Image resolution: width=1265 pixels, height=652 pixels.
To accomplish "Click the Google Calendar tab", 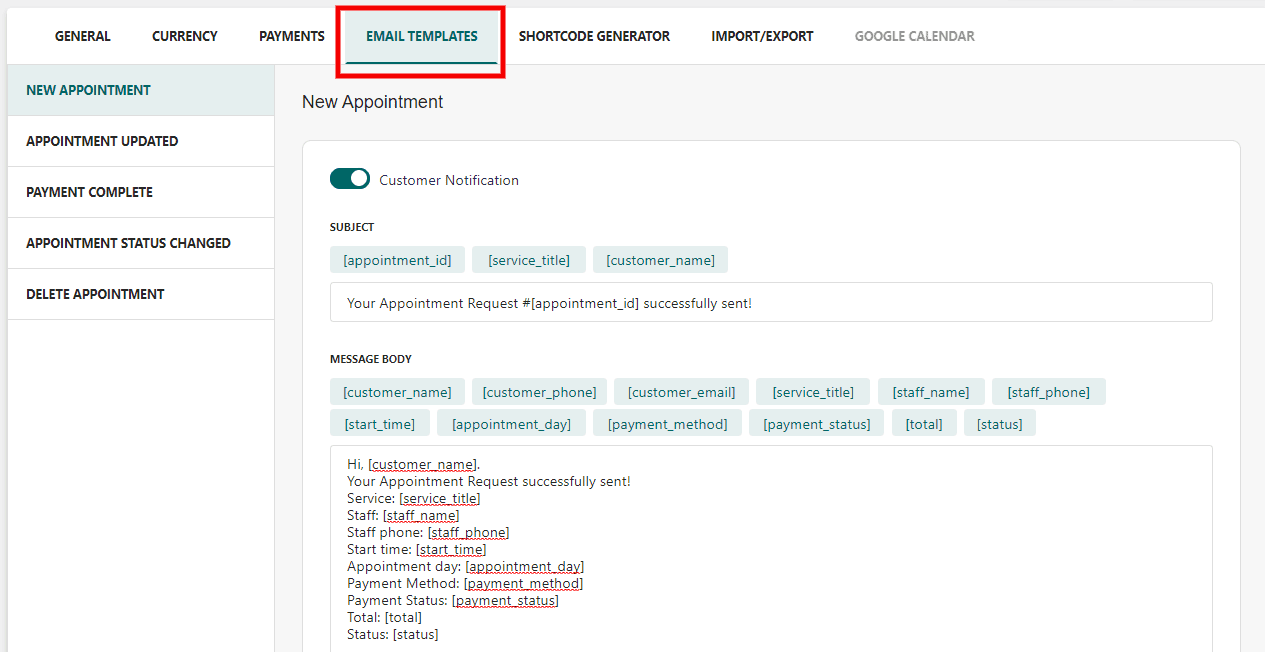I will pyautogui.click(x=915, y=36).
